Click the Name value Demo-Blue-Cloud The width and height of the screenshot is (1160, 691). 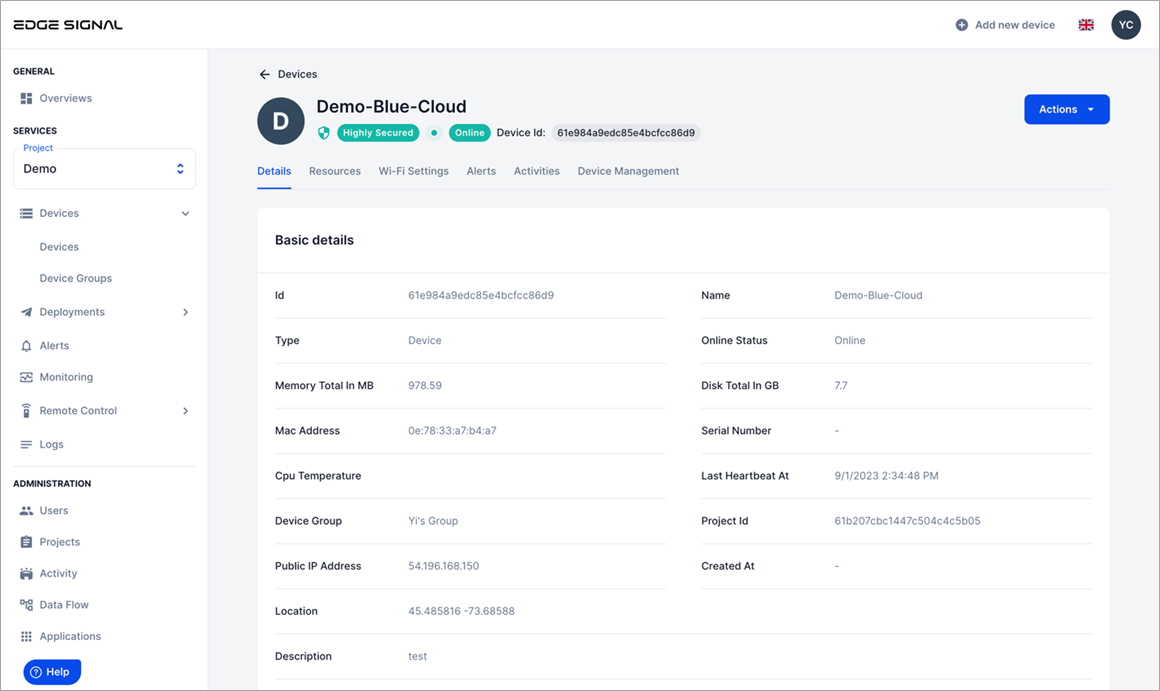click(878, 295)
